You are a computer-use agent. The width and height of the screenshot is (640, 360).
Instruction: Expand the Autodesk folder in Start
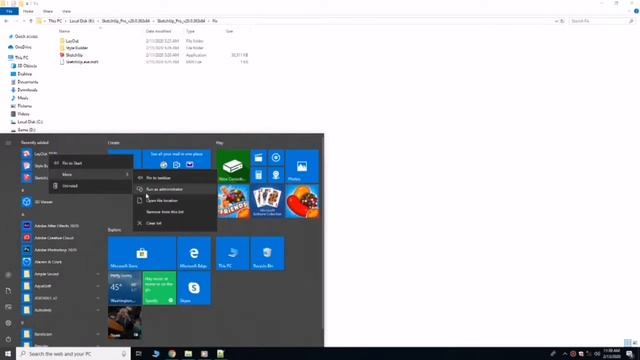[x=61, y=310]
